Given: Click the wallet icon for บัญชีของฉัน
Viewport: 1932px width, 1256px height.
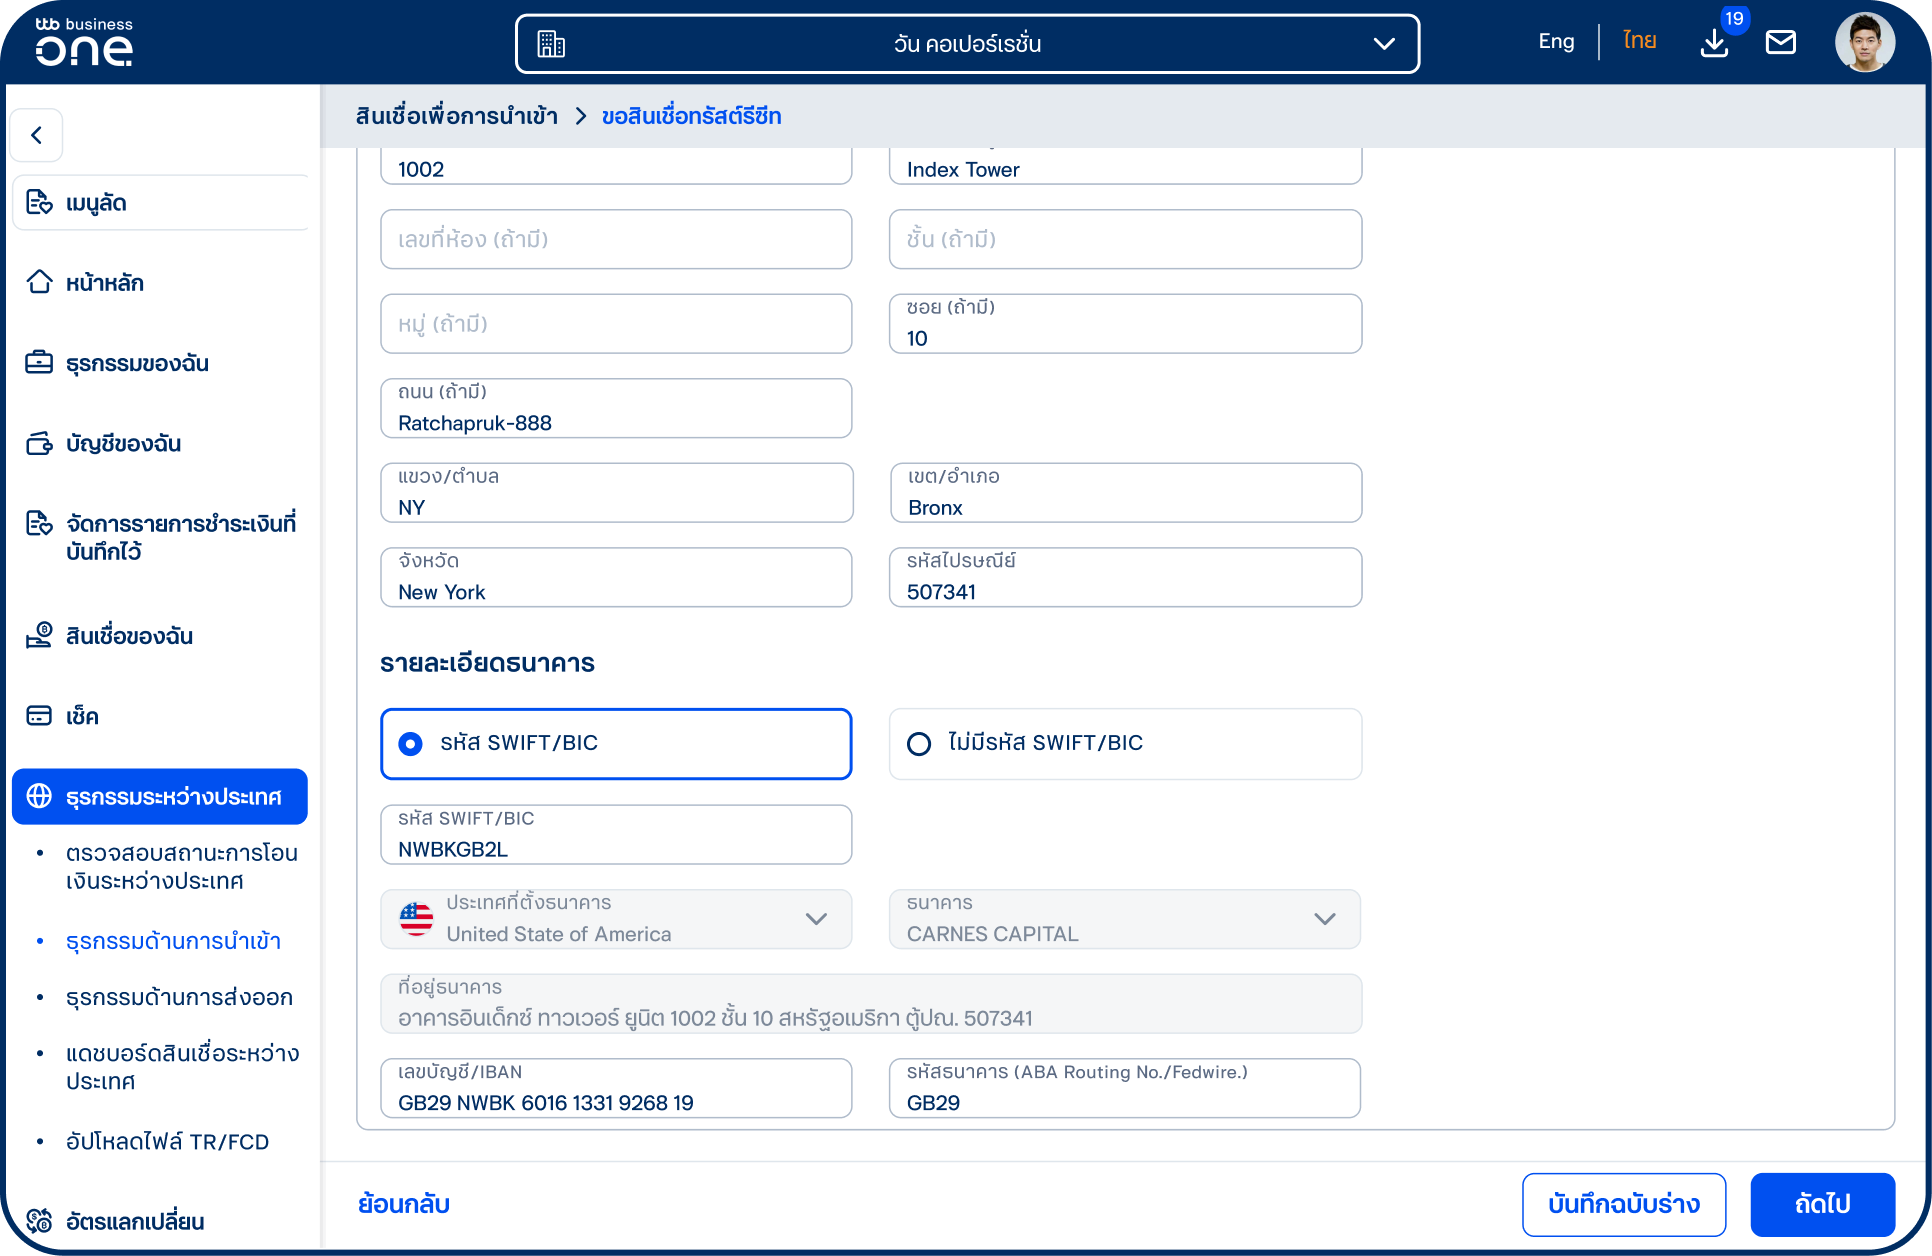Looking at the screenshot, I should click(x=39, y=443).
